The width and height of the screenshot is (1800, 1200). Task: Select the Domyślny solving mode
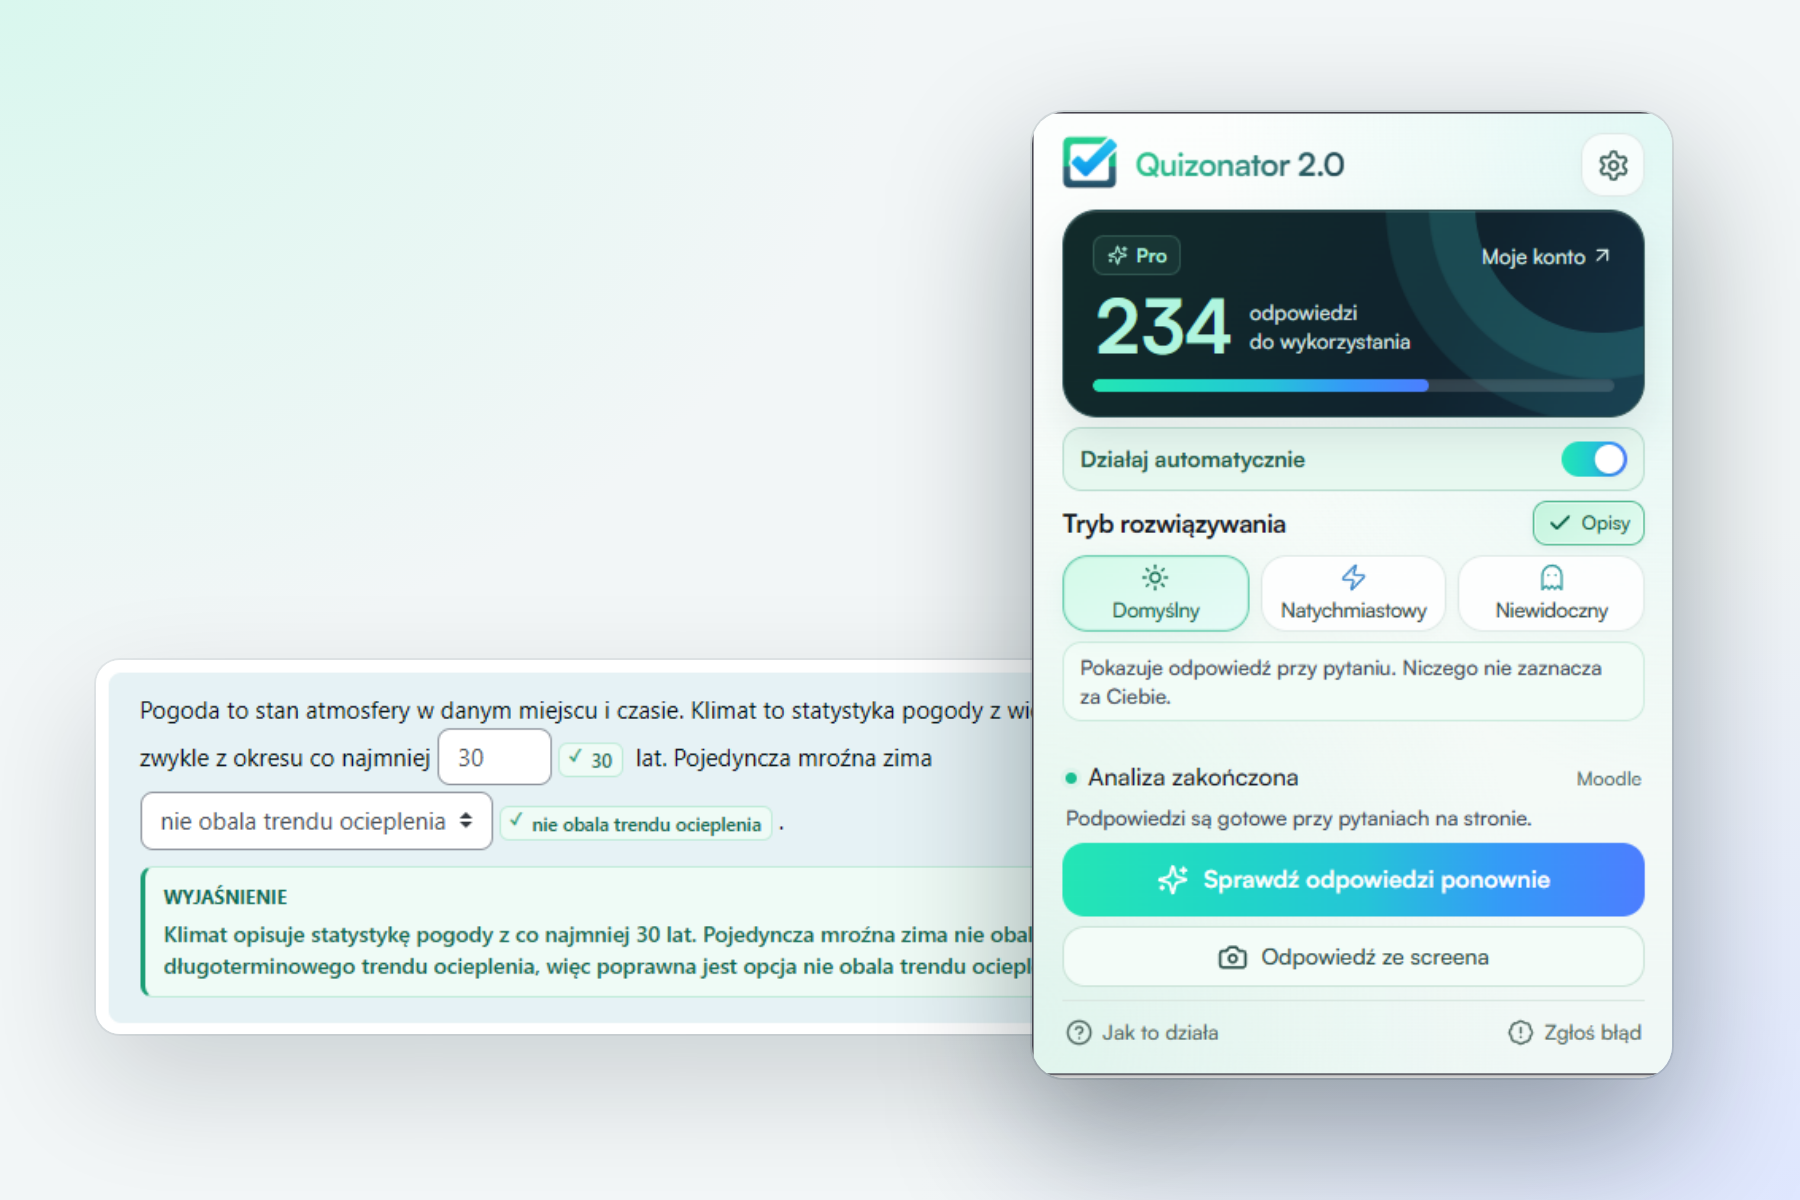point(1155,593)
